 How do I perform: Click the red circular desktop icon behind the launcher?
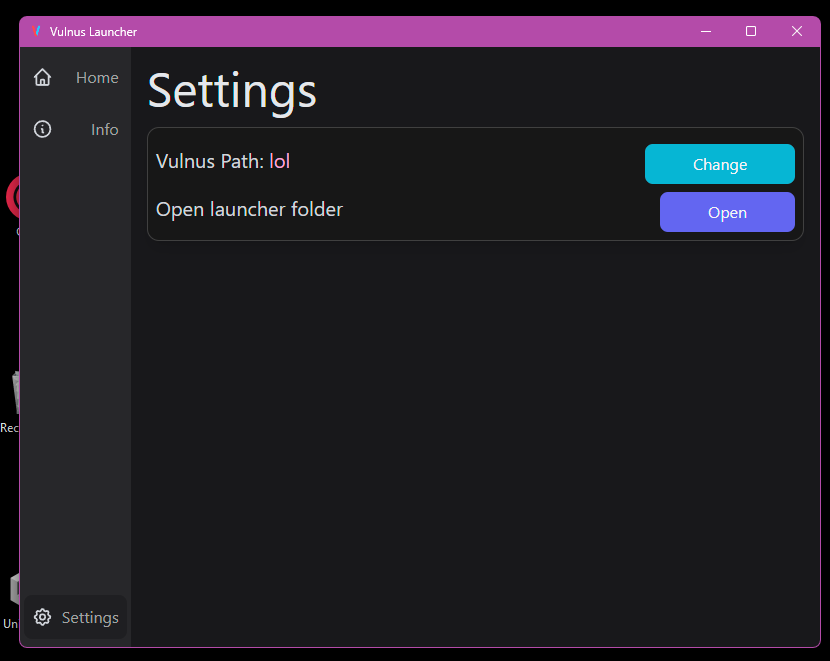[13, 198]
